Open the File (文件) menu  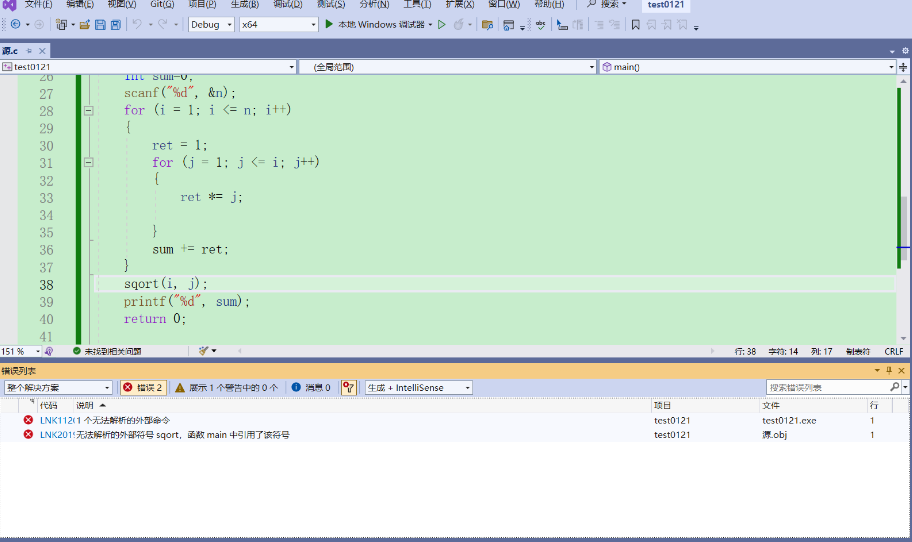[x=38, y=5]
